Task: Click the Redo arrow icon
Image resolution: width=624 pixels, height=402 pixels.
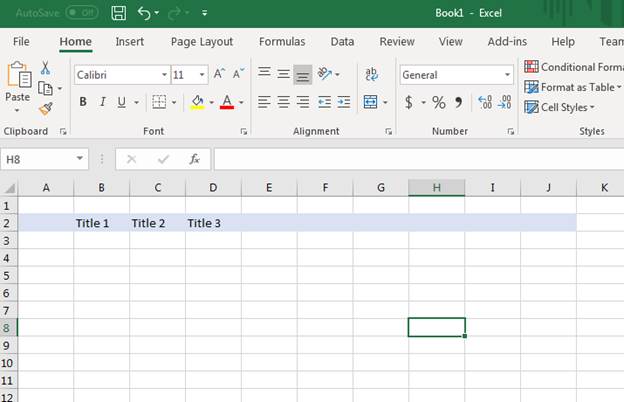Action: [x=175, y=13]
